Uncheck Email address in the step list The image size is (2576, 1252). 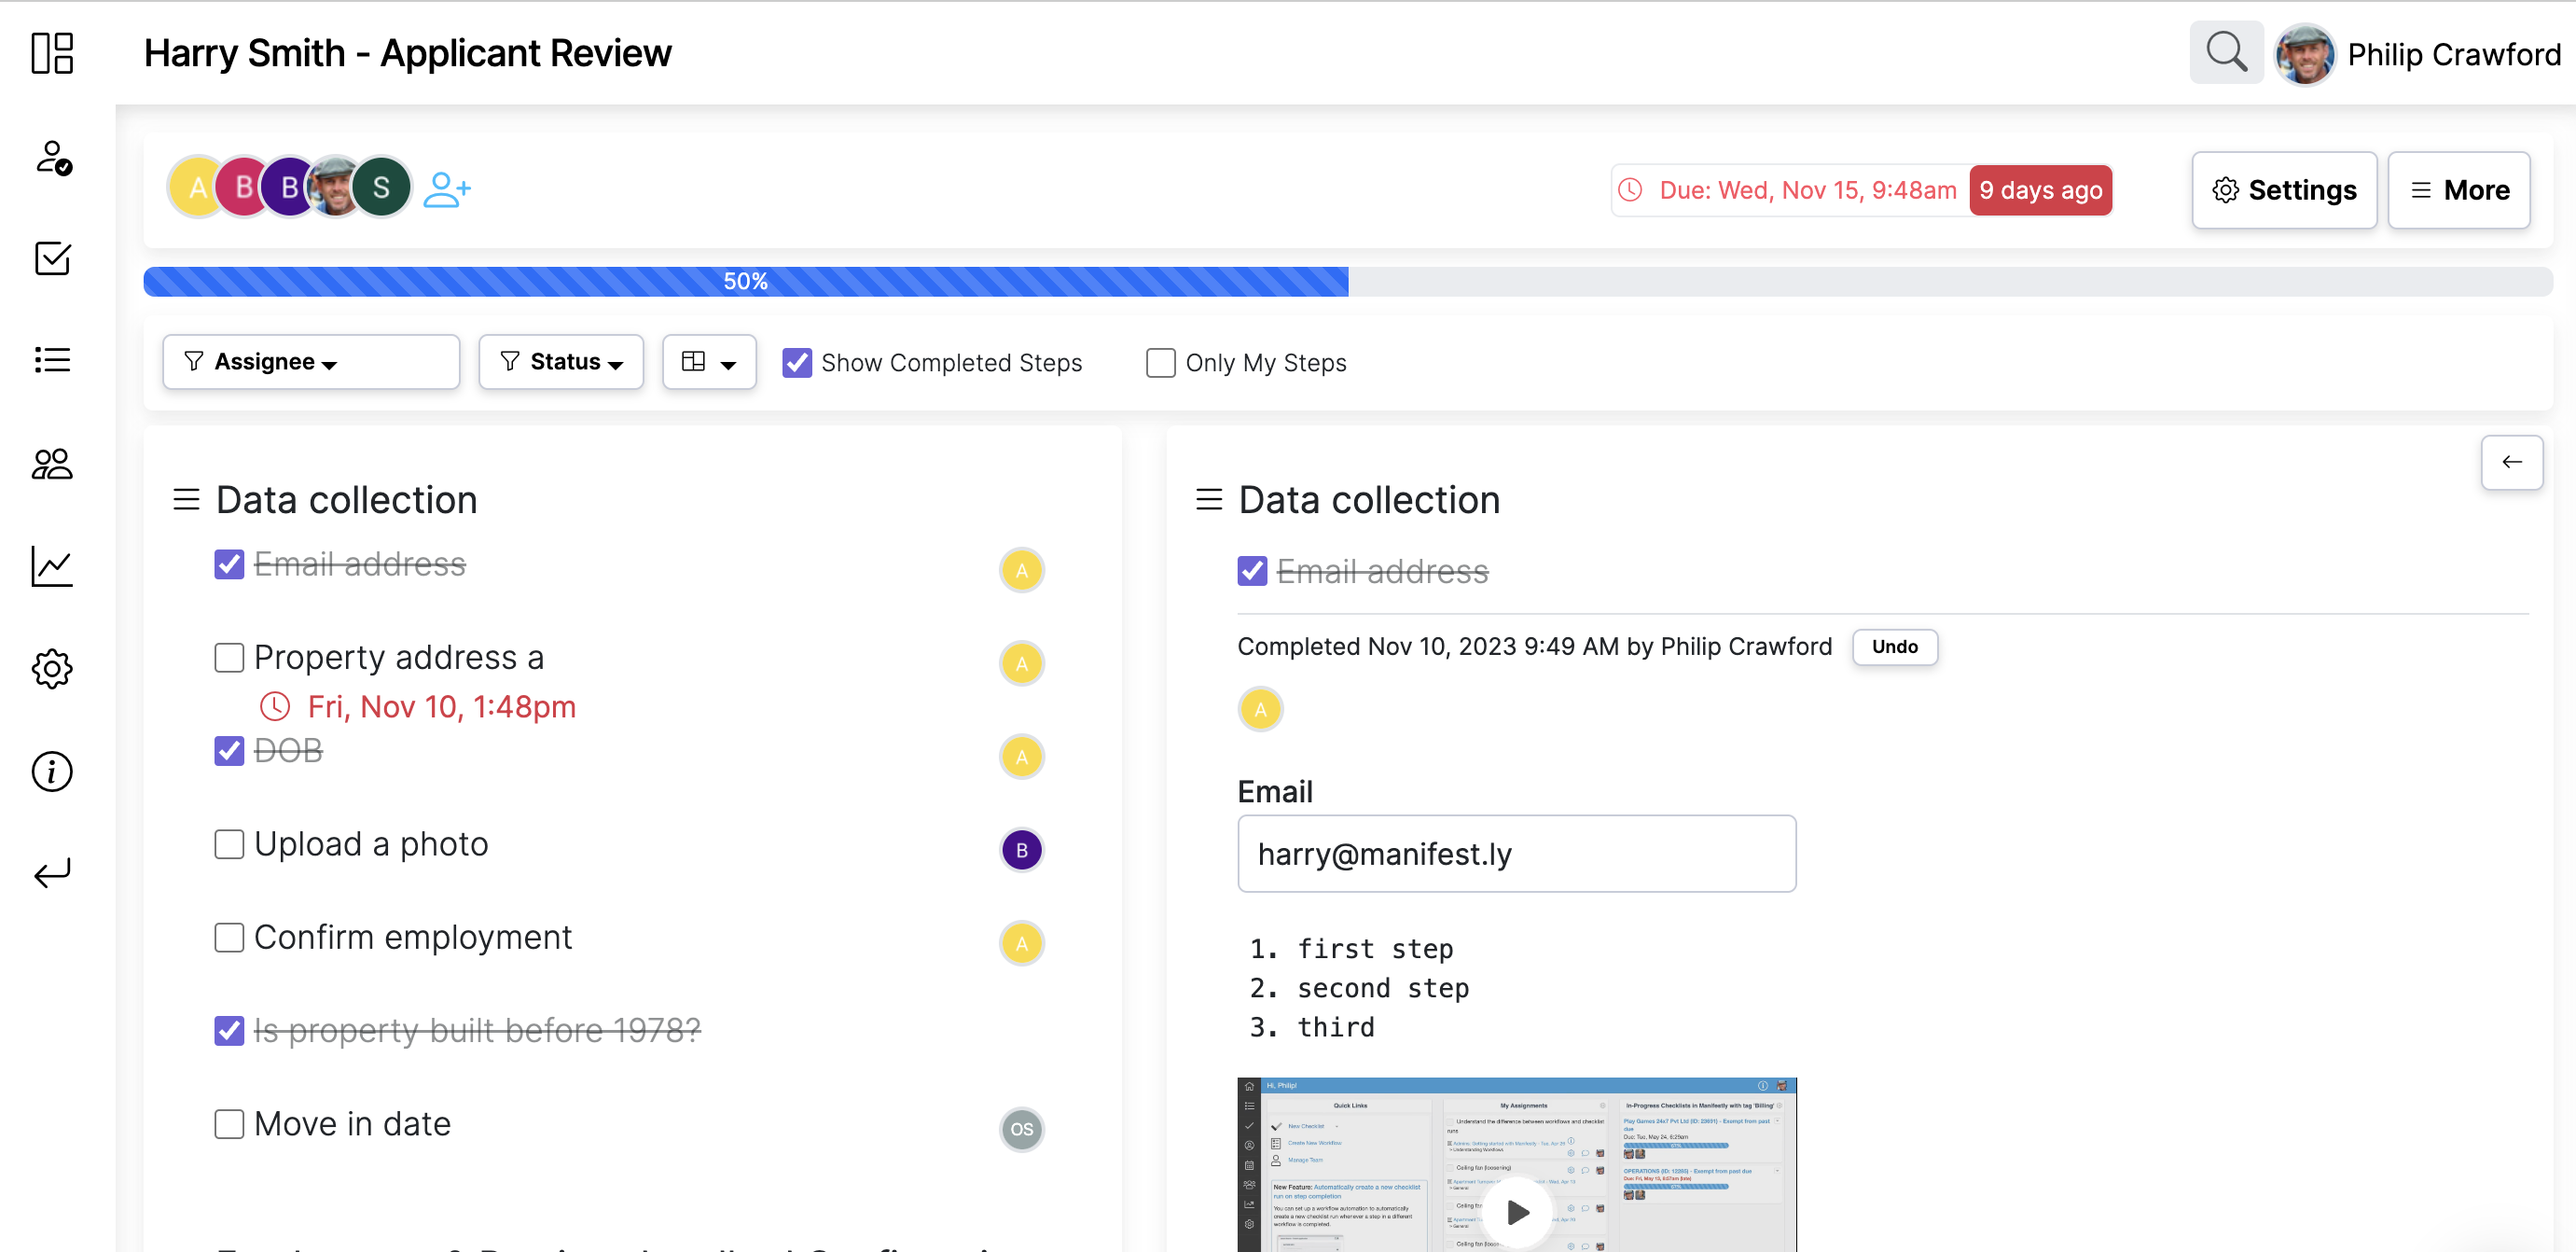point(229,564)
